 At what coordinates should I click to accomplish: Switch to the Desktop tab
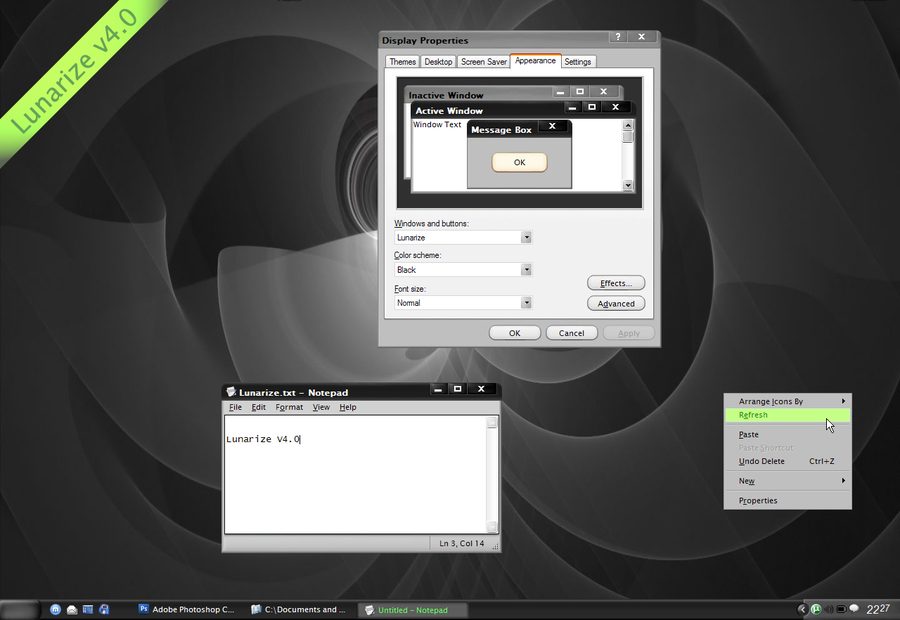point(438,61)
